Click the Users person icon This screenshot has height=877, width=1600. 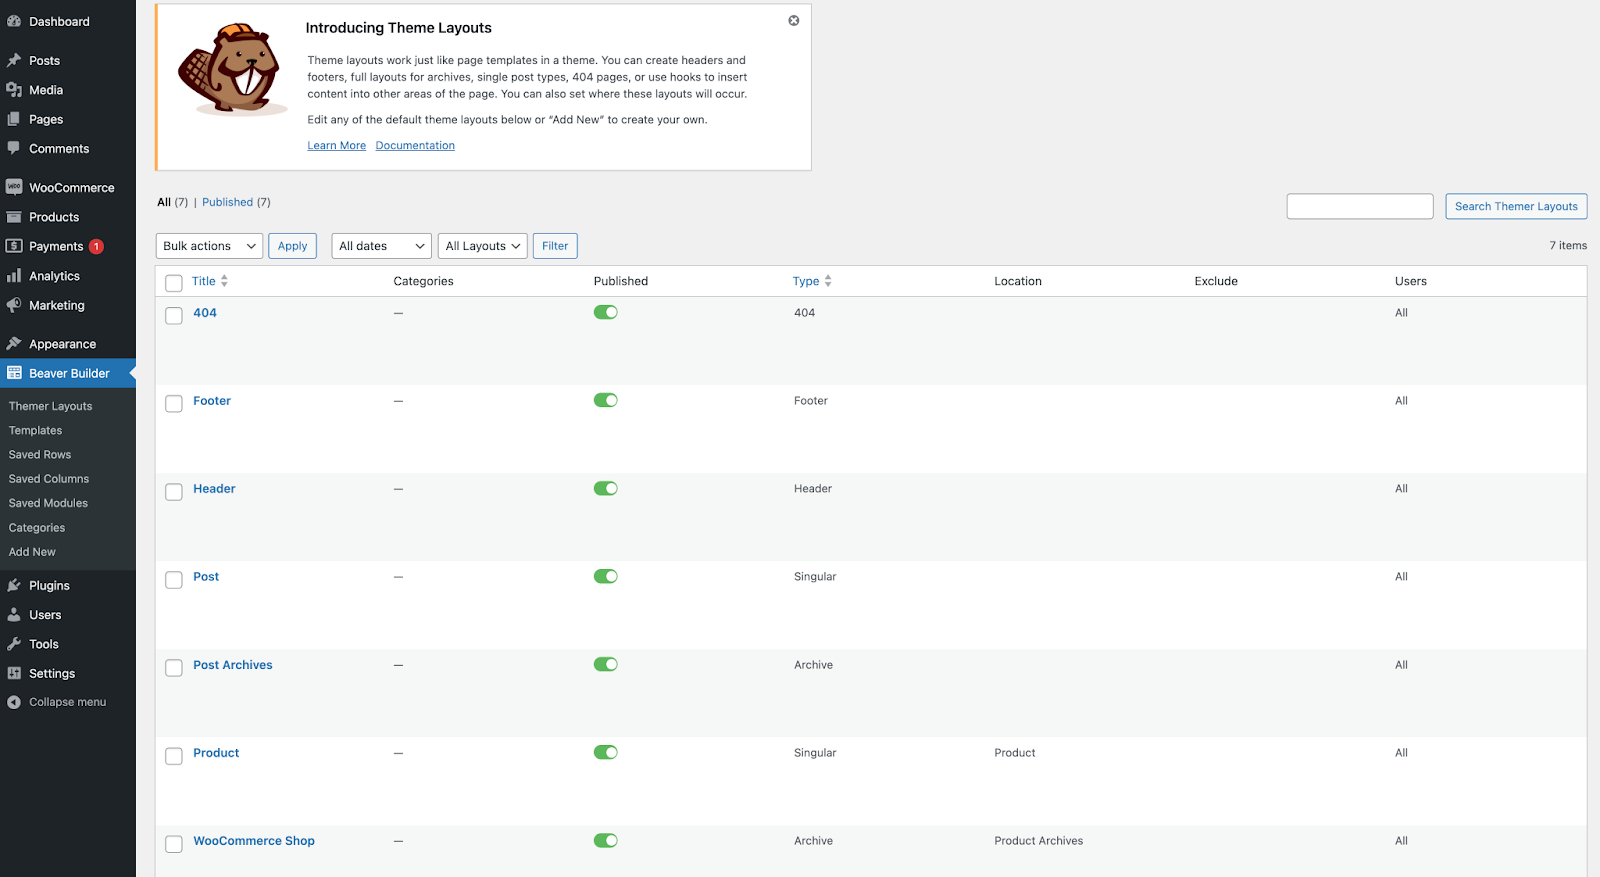pyautogui.click(x=14, y=615)
